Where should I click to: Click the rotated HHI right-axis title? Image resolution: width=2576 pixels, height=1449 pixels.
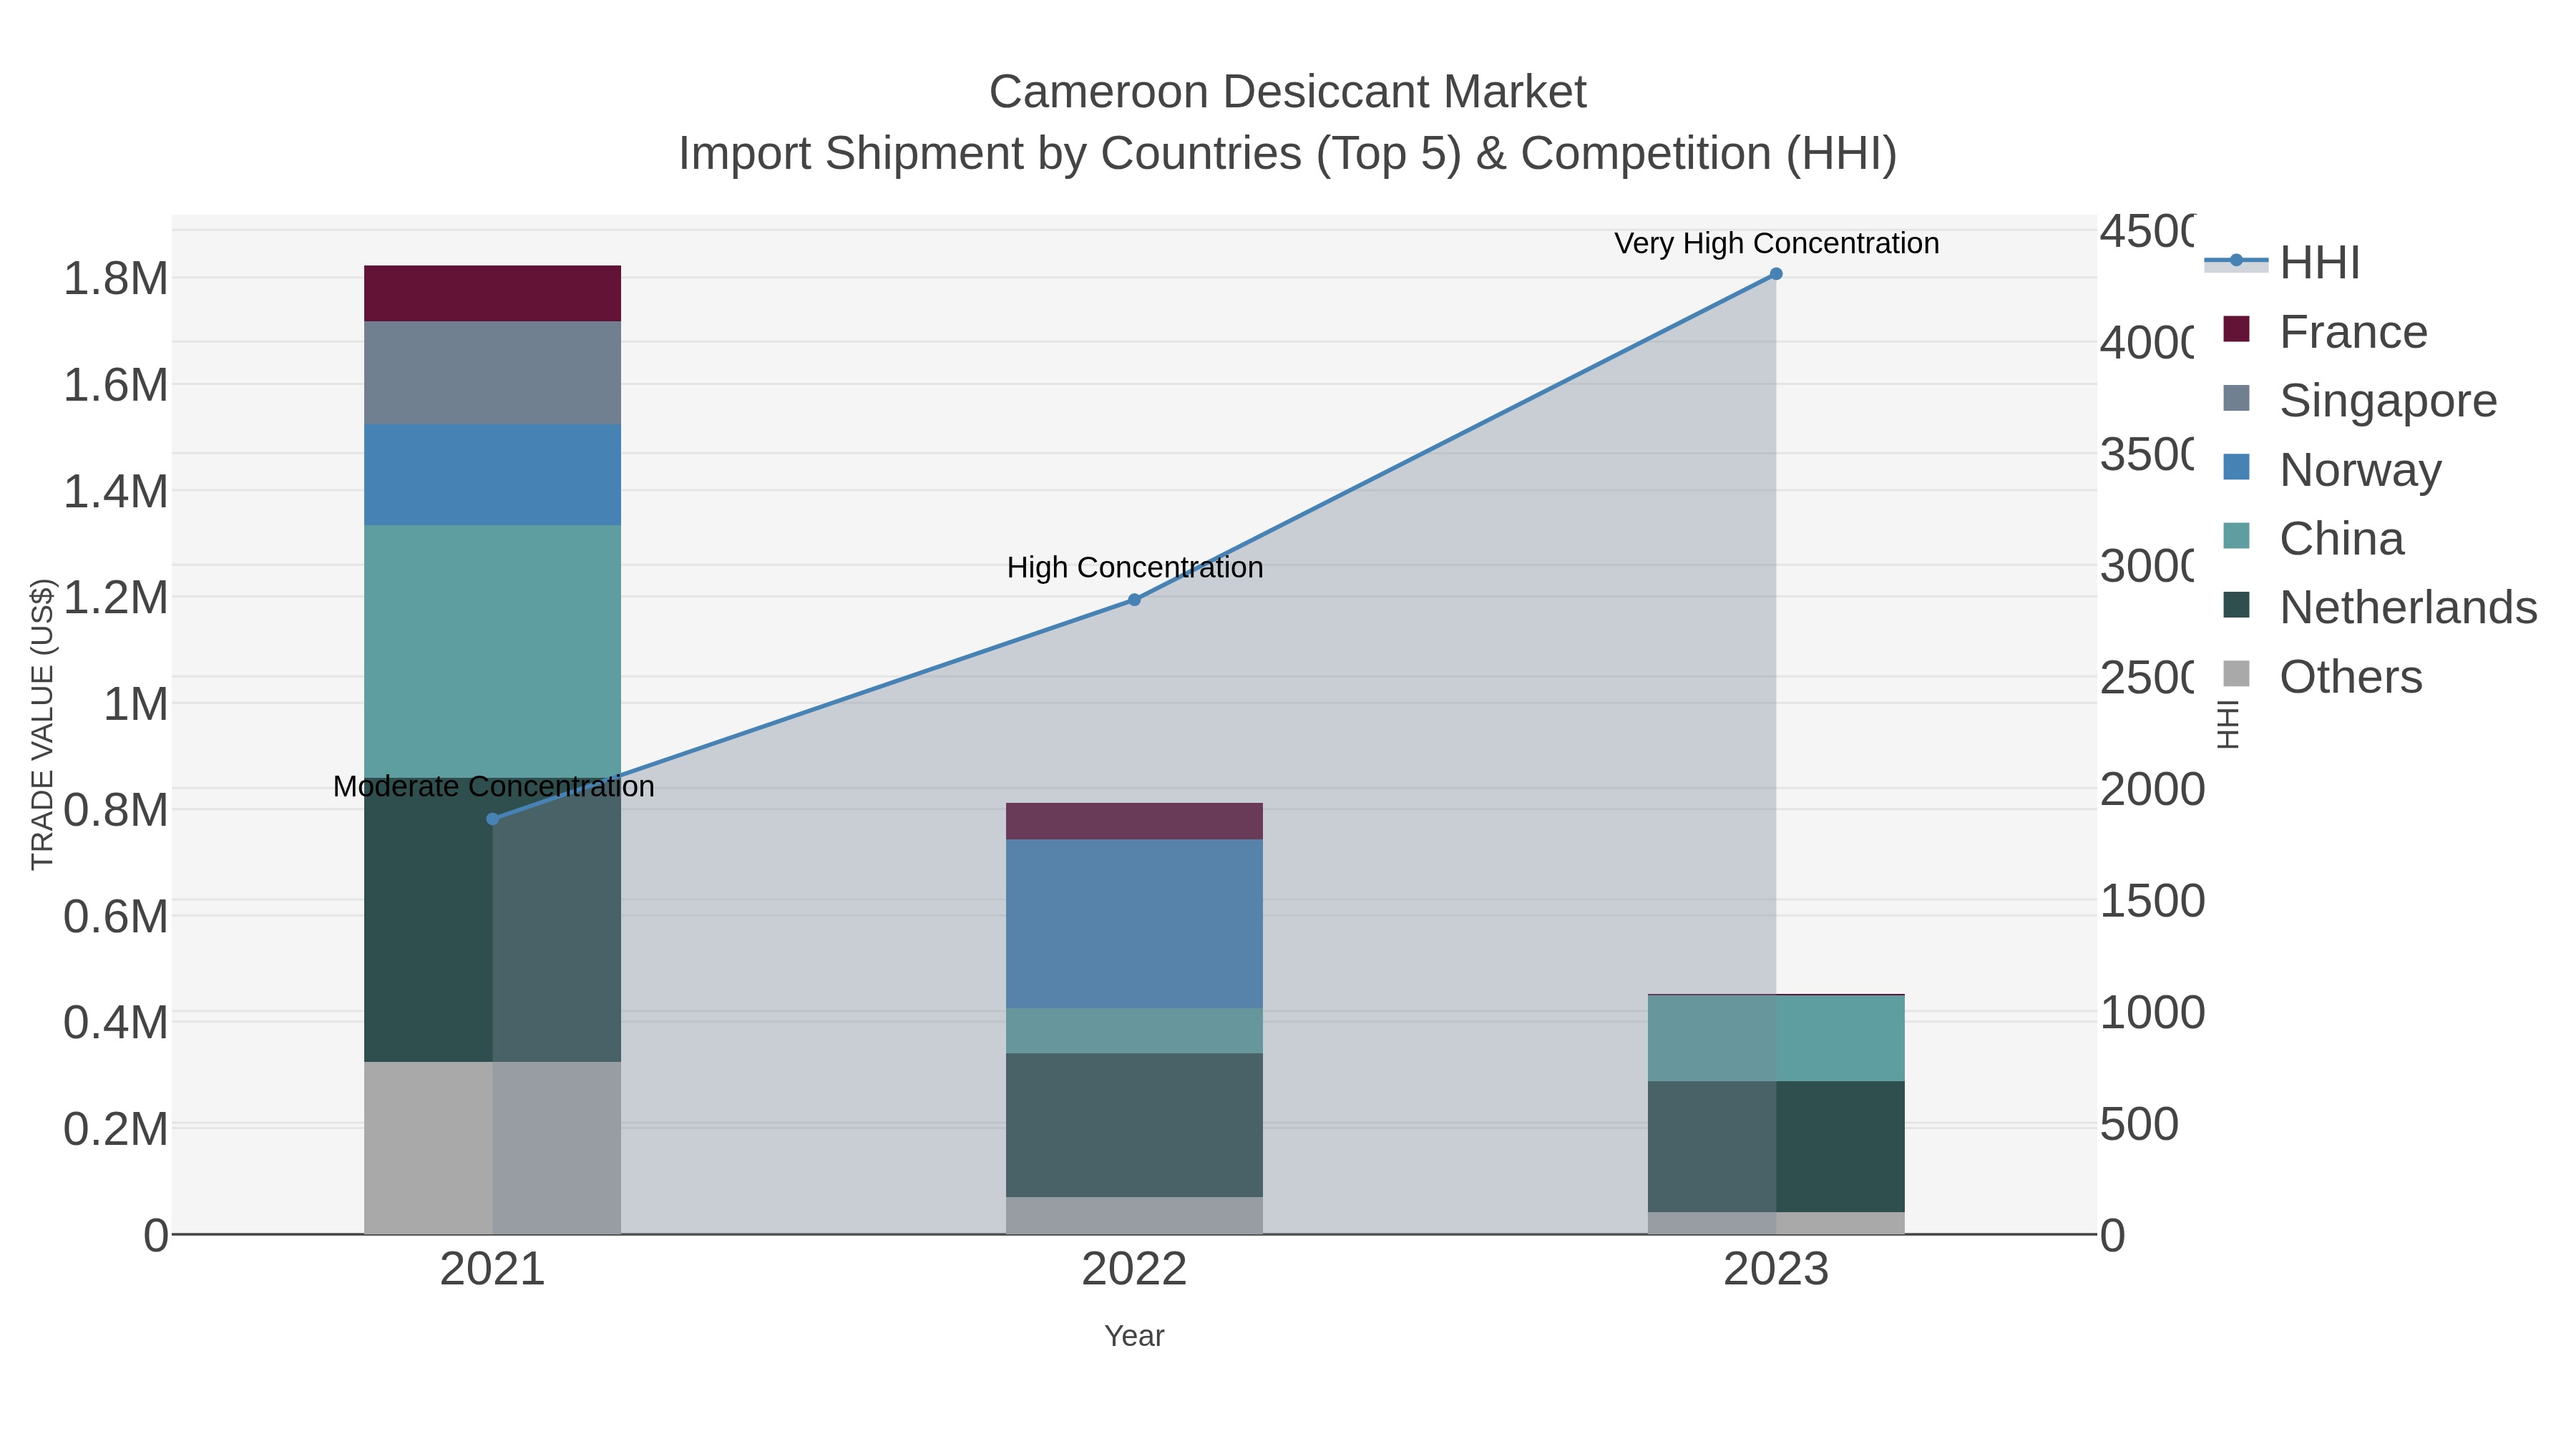click(2228, 725)
